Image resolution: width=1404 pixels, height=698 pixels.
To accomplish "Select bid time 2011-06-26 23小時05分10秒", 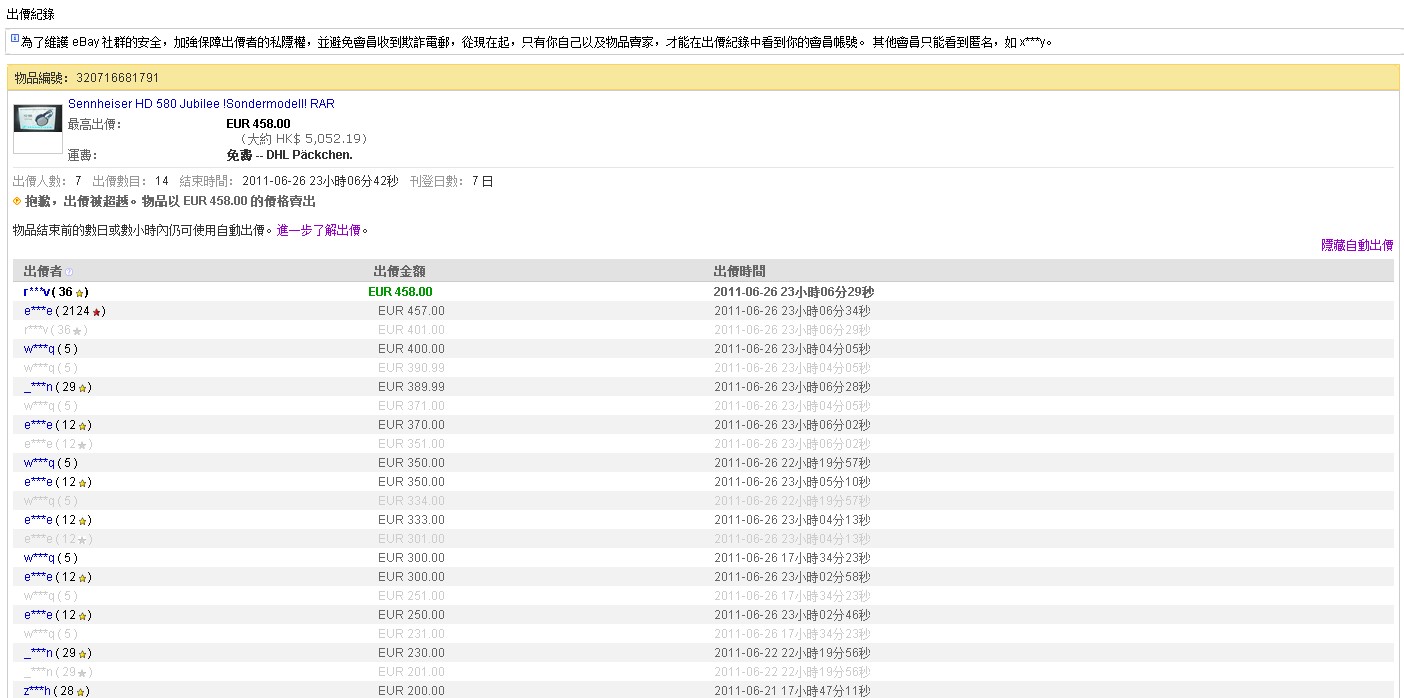I will pos(792,482).
